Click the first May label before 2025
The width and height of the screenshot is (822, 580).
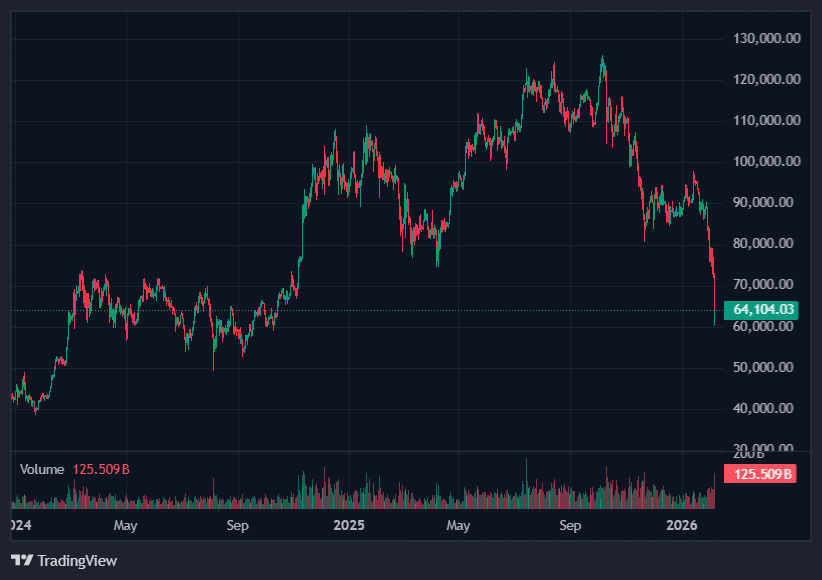pos(125,525)
